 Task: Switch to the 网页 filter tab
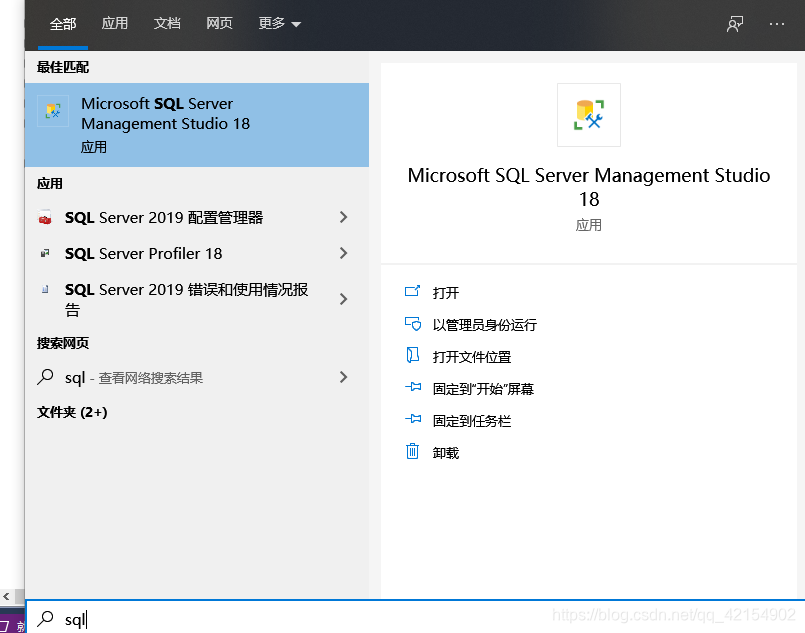point(219,24)
